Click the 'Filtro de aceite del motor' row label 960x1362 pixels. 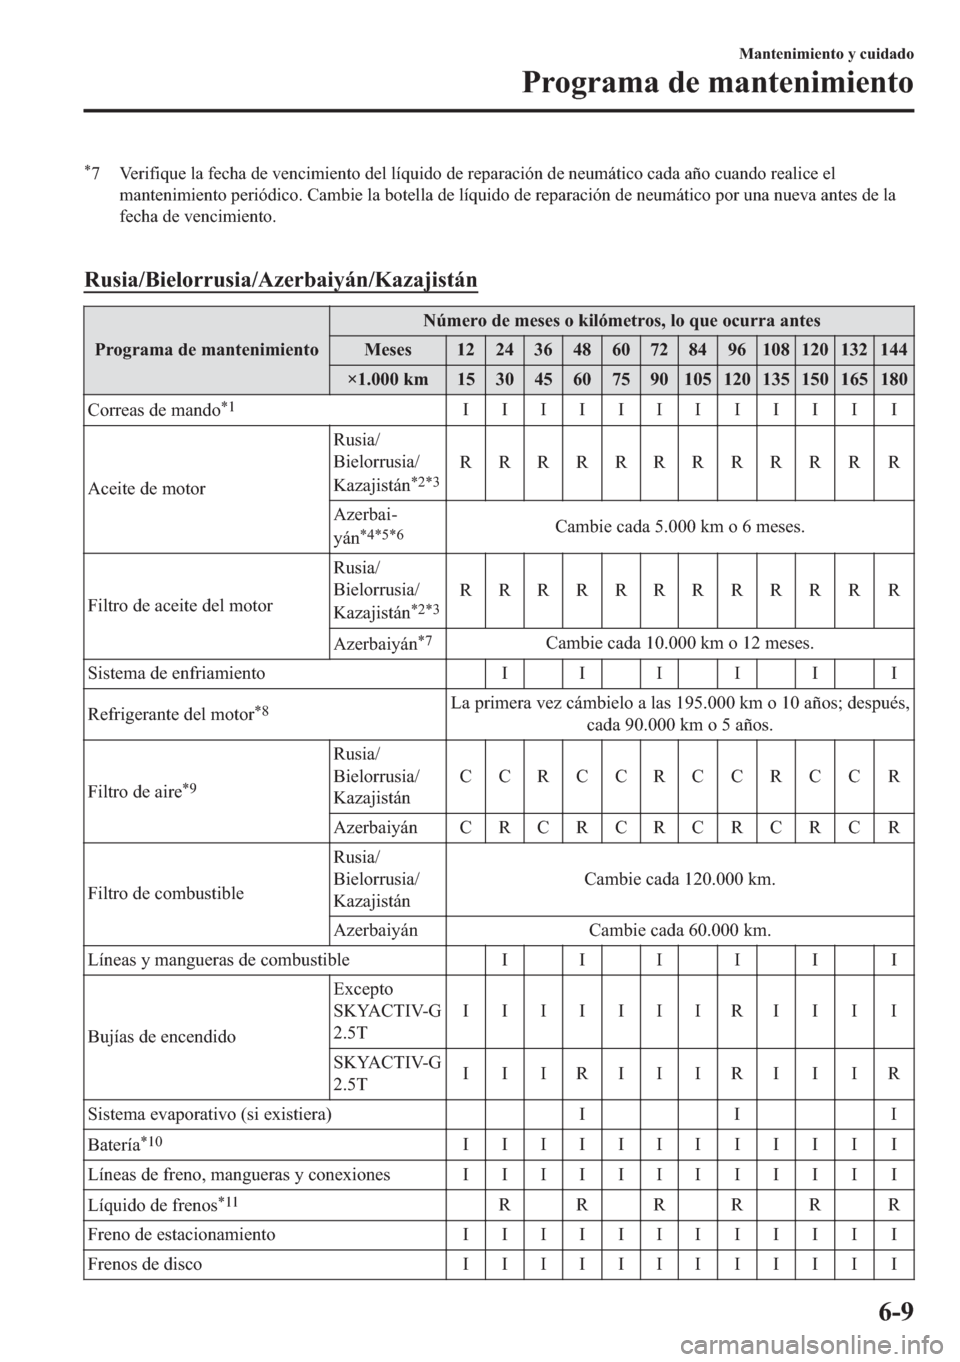point(181,604)
